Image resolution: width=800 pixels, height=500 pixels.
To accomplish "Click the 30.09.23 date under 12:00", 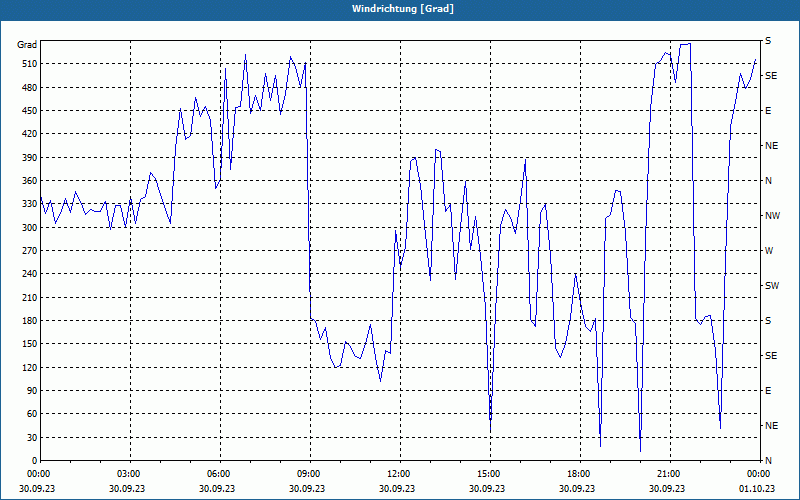I will [x=397, y=489].
